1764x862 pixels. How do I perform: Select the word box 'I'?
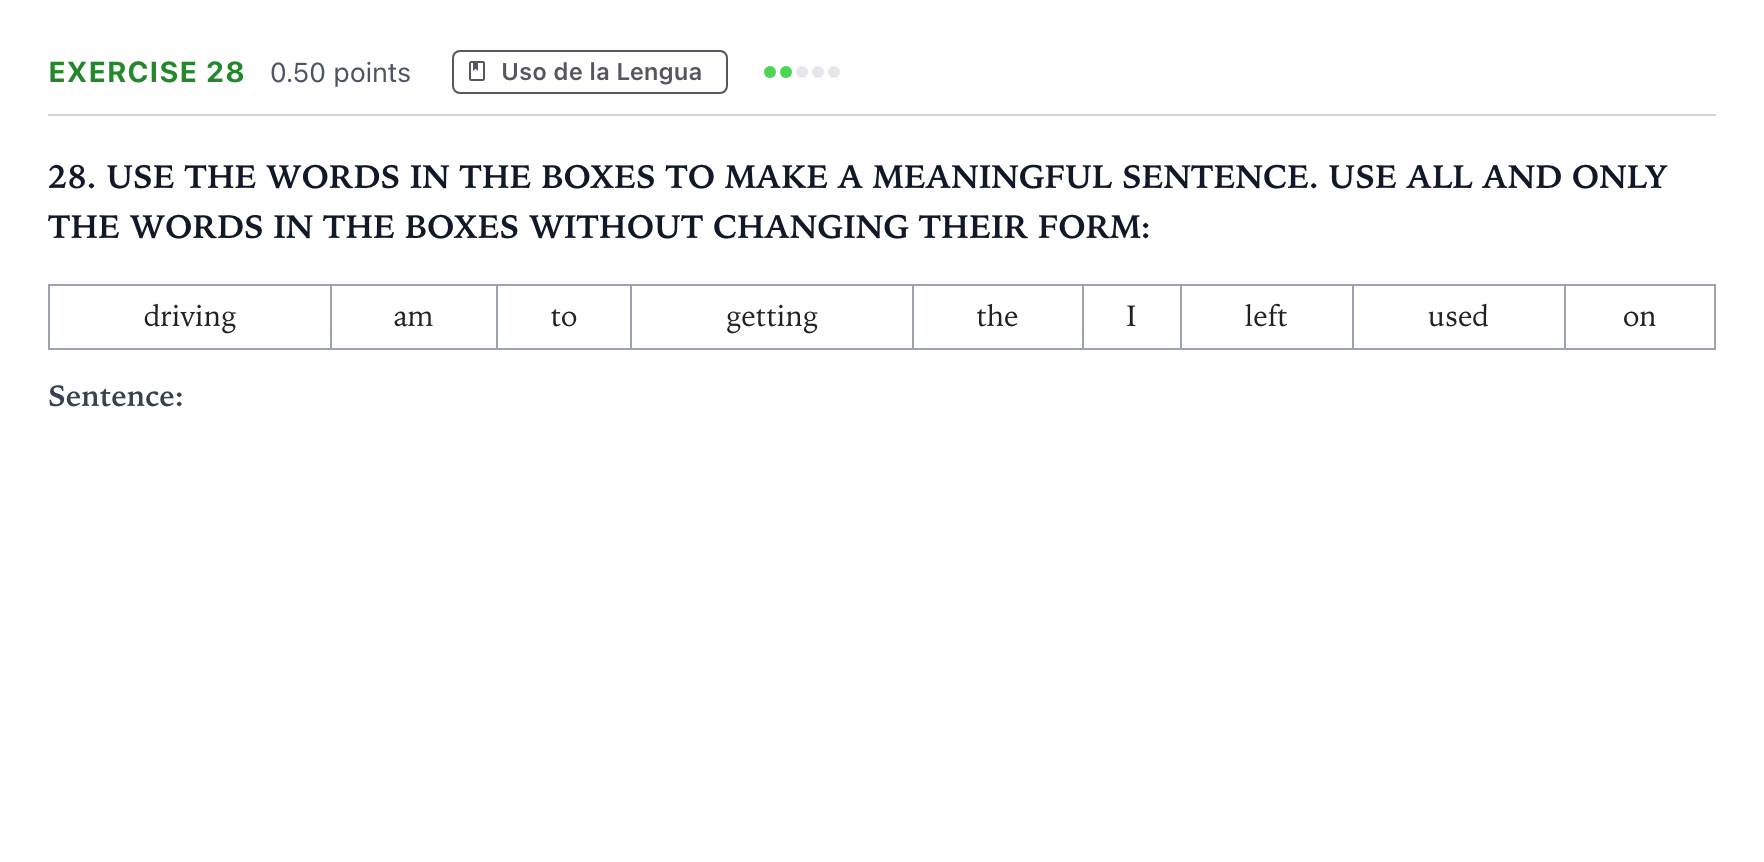pyautogui.click(x=1132, y=317)
